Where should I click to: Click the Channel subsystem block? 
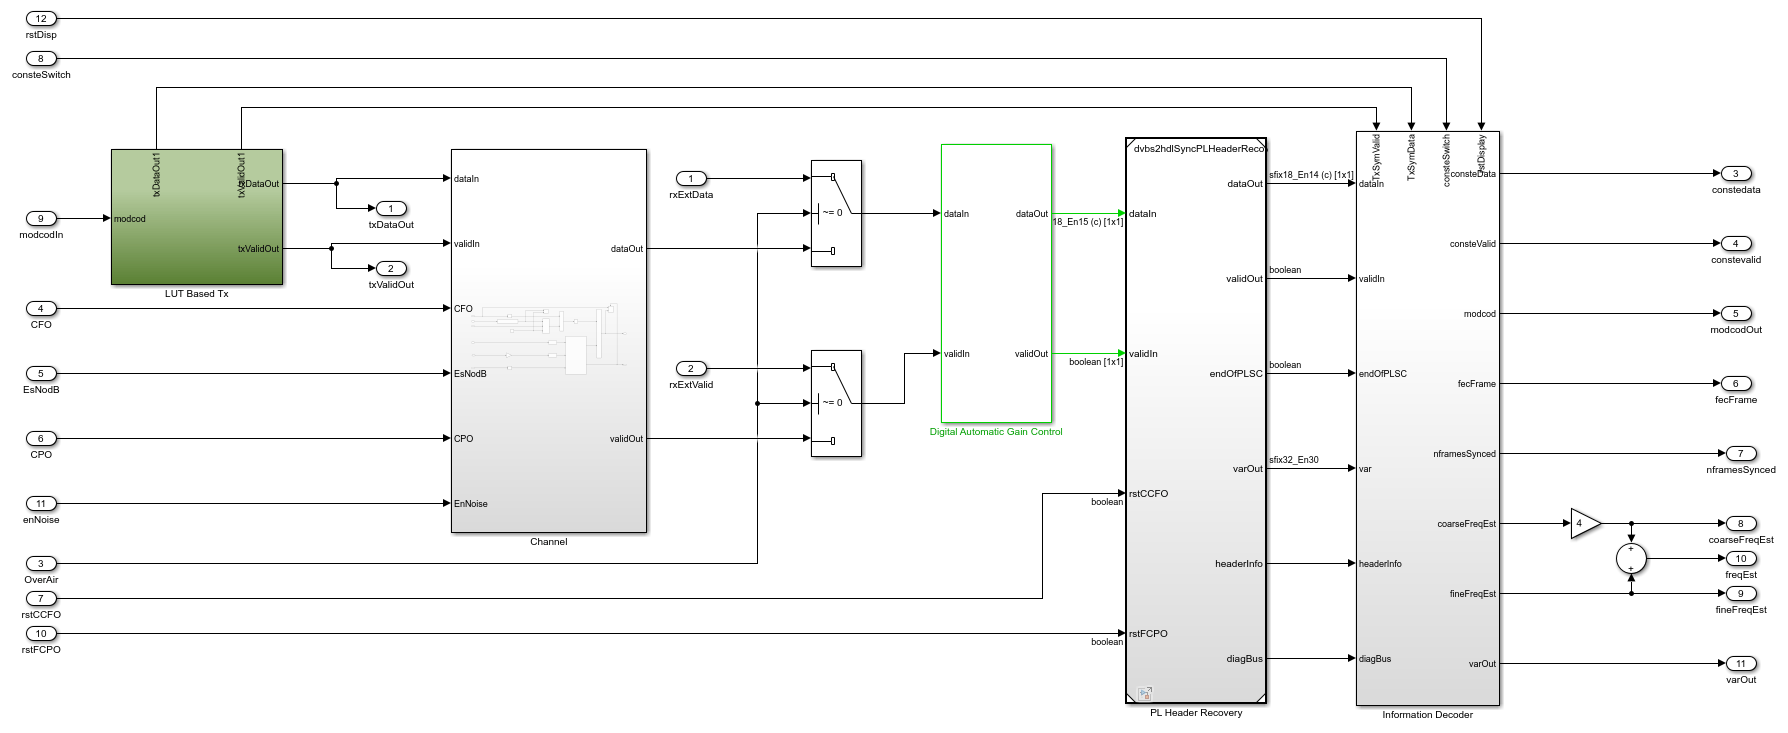(x=548, y=340)
